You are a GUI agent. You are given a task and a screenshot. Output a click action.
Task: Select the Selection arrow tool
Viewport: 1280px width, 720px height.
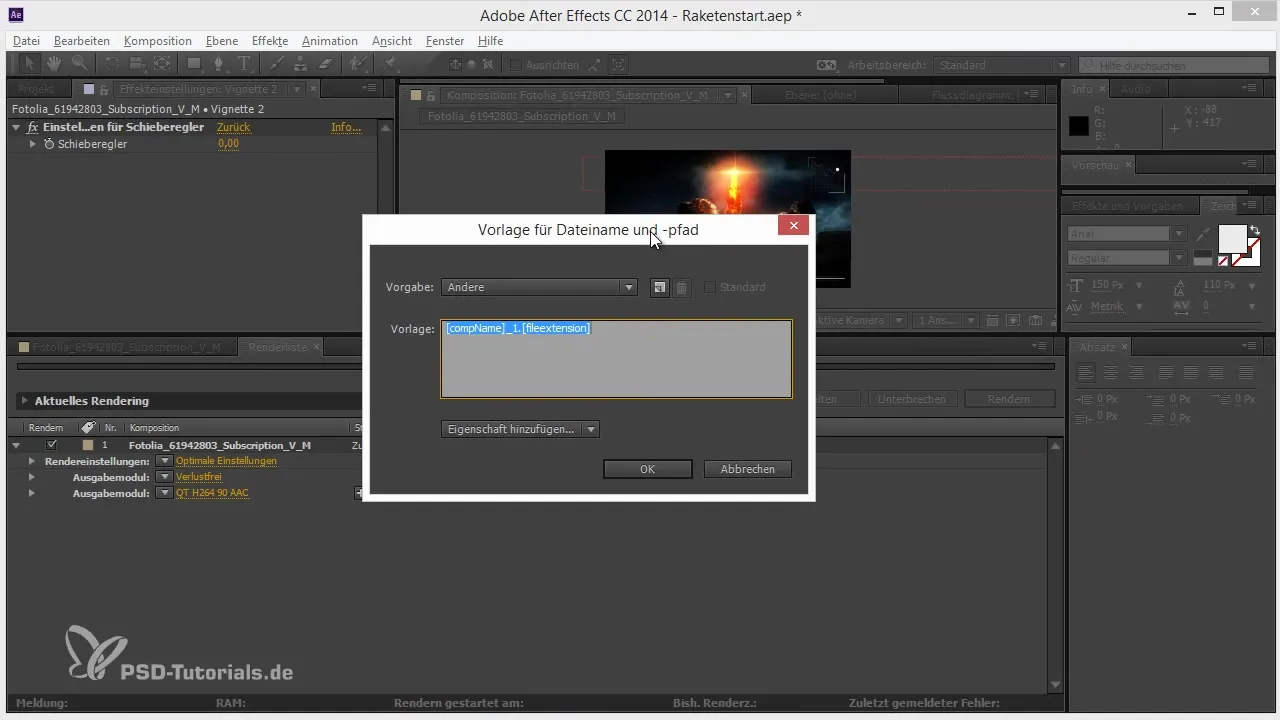31,64
